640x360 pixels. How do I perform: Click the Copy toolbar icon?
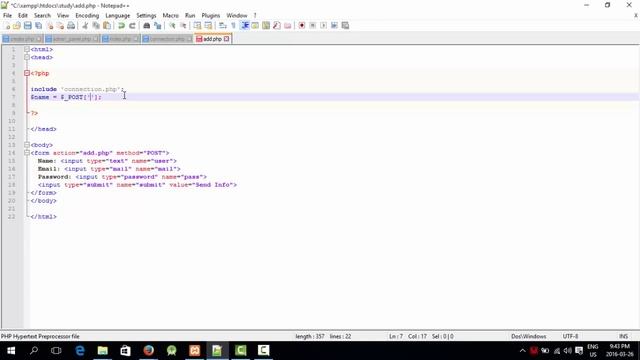96,26
